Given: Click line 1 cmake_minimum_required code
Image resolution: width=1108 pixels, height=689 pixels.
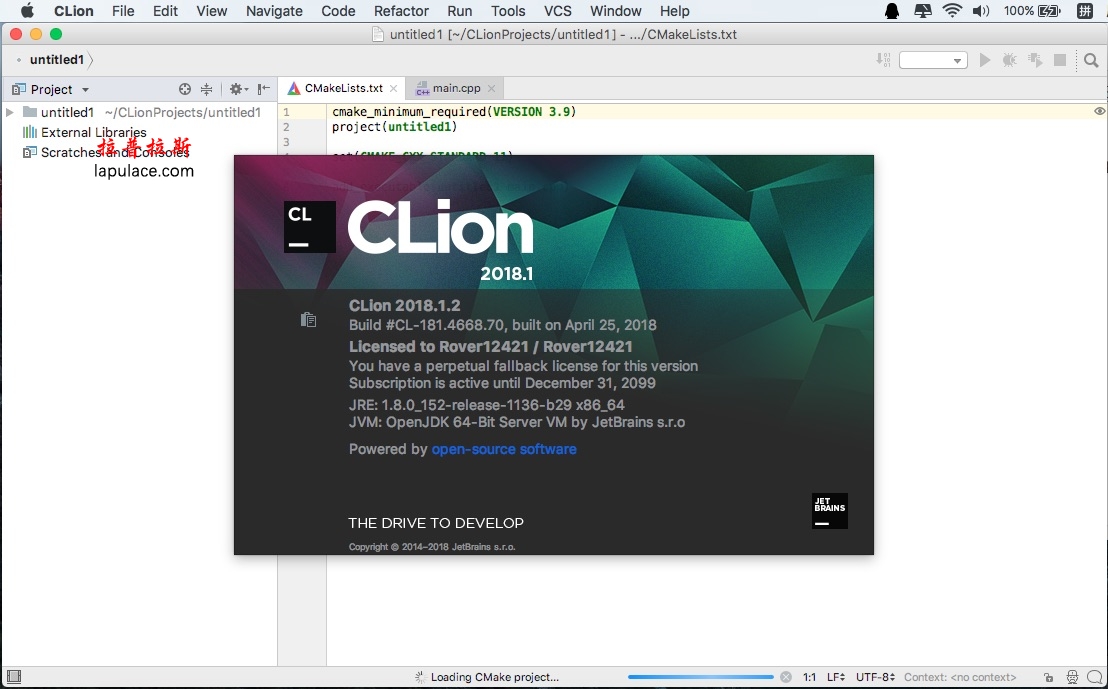Looking at the screenshot, I should pyautogui.click(x=454, y=112).
